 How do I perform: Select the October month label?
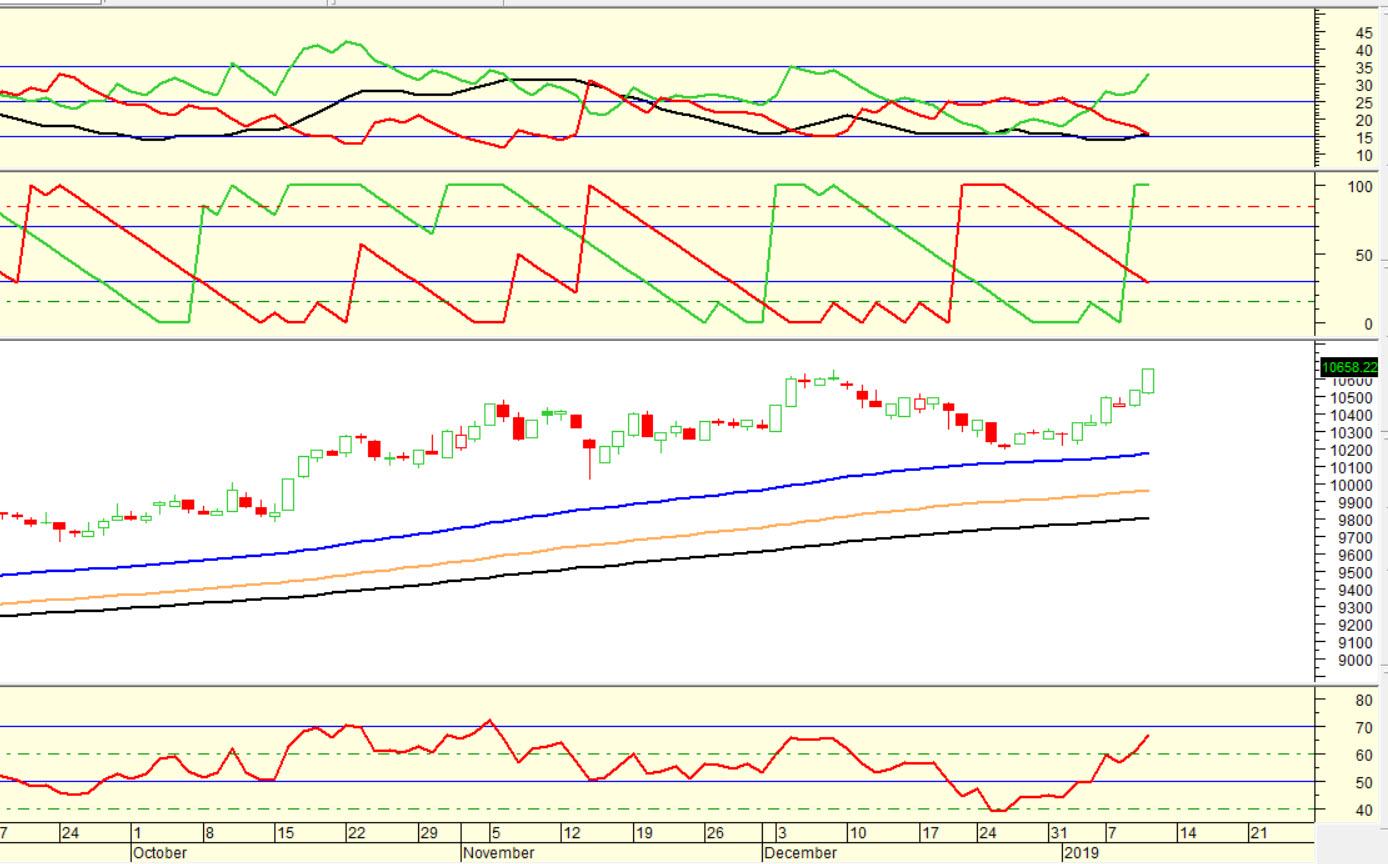click(x=160, y=853)
